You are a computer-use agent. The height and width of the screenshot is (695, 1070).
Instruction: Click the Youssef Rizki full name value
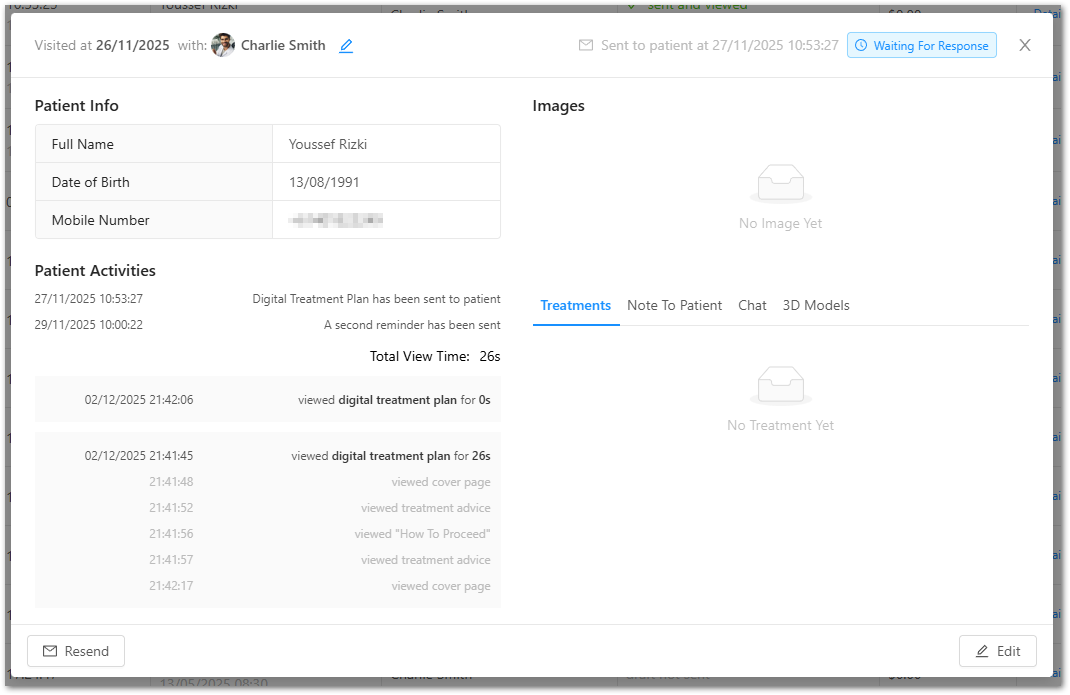click(x=328, y=144)
